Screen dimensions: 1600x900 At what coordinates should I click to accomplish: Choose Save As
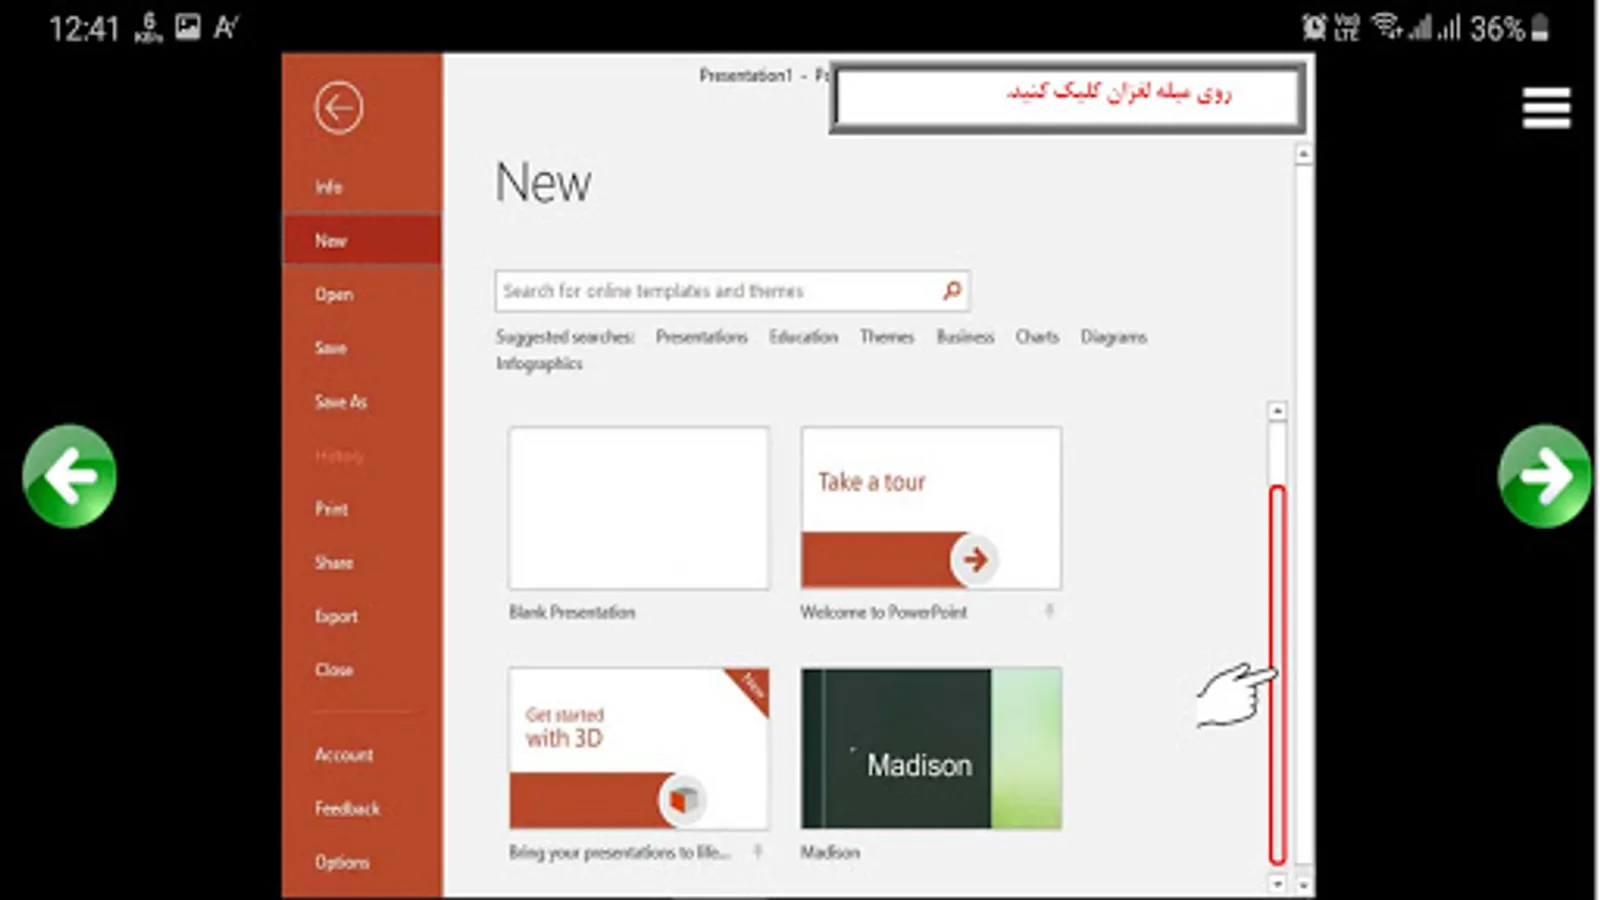[341, 402]
